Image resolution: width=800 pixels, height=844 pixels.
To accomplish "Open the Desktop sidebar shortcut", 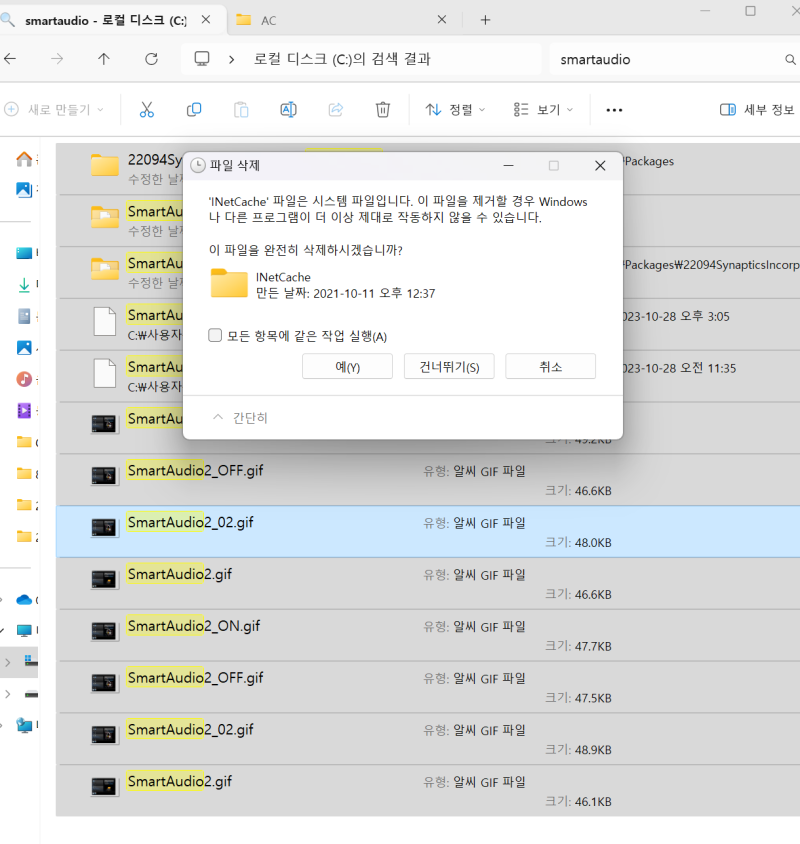I will pyautogui.click(x=24, y=253).
